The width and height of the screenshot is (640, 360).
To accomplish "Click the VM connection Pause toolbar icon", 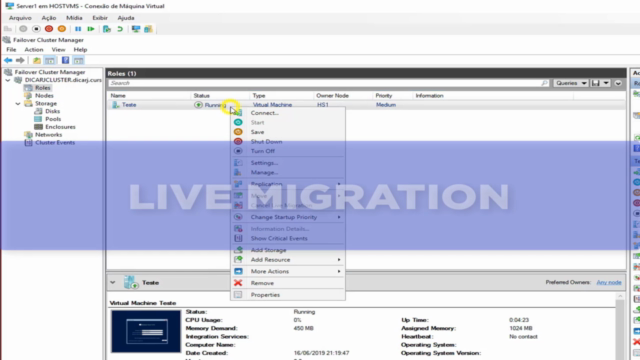I will tap(78, 29).
